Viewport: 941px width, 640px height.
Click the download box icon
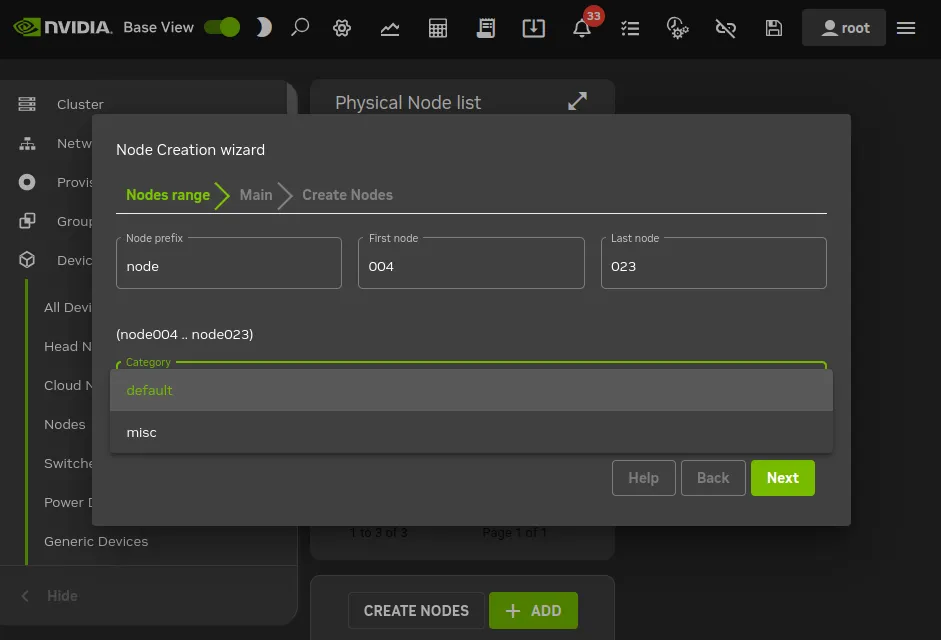pos(534,28)
